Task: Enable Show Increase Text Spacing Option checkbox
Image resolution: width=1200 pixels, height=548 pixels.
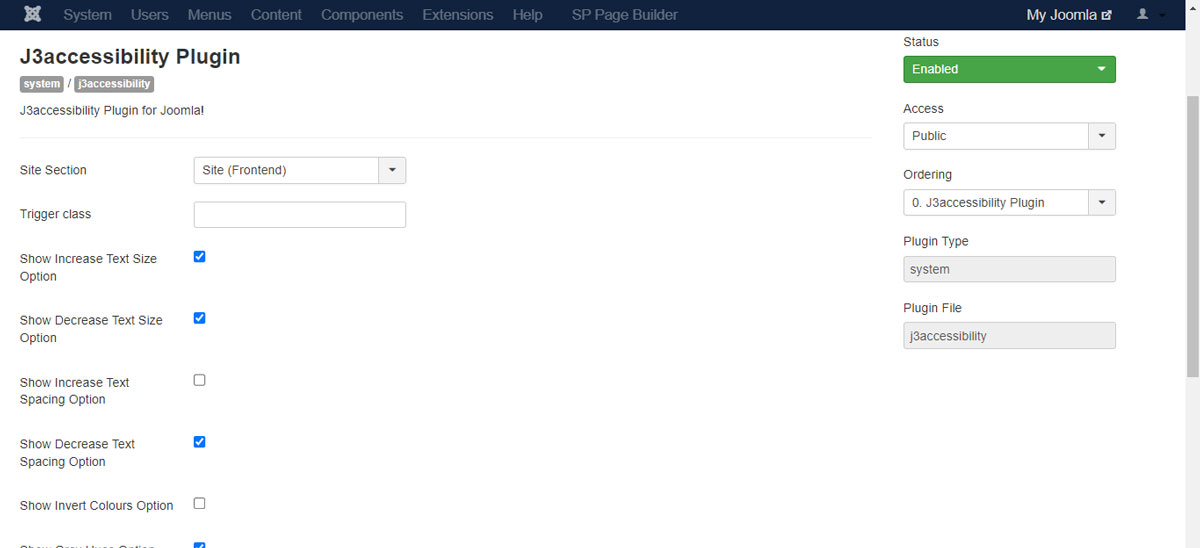Action: [x=199, y=380]
